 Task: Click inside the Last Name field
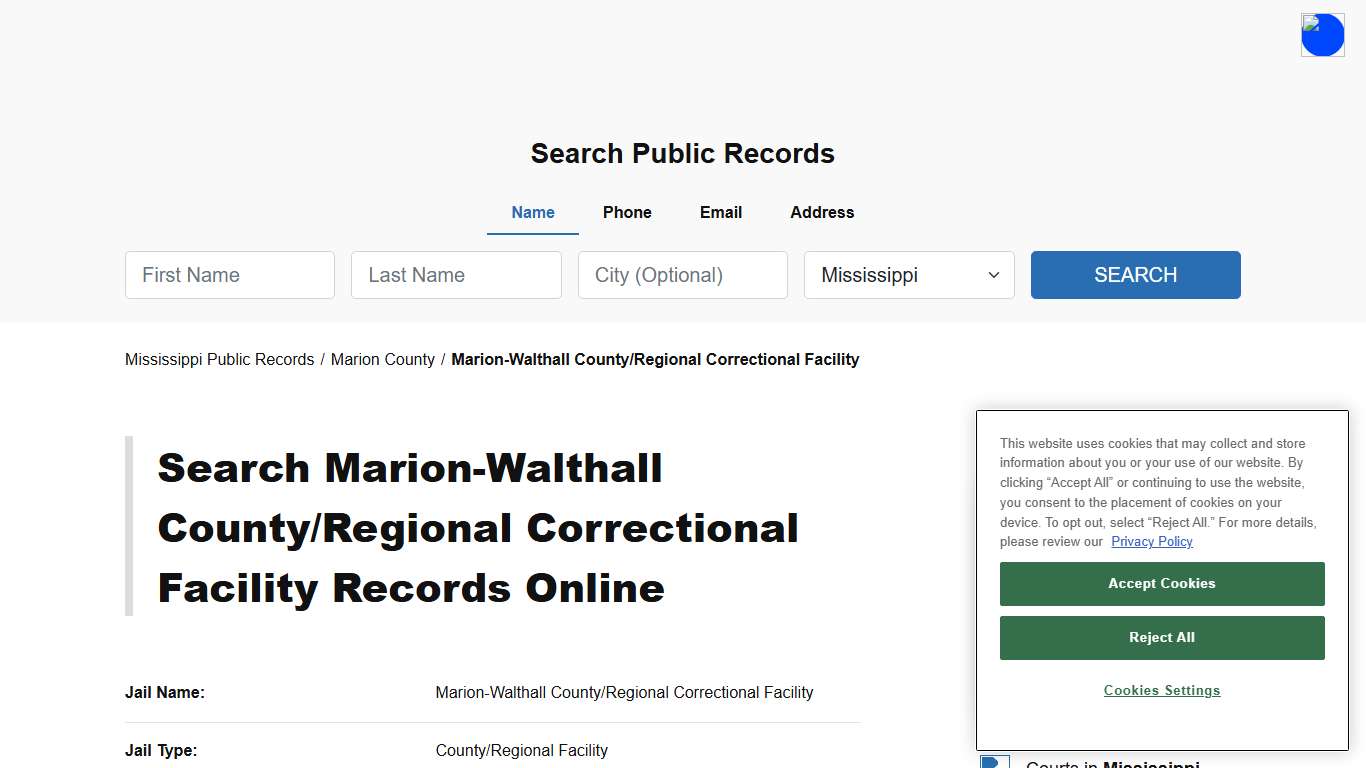(456, 275)
